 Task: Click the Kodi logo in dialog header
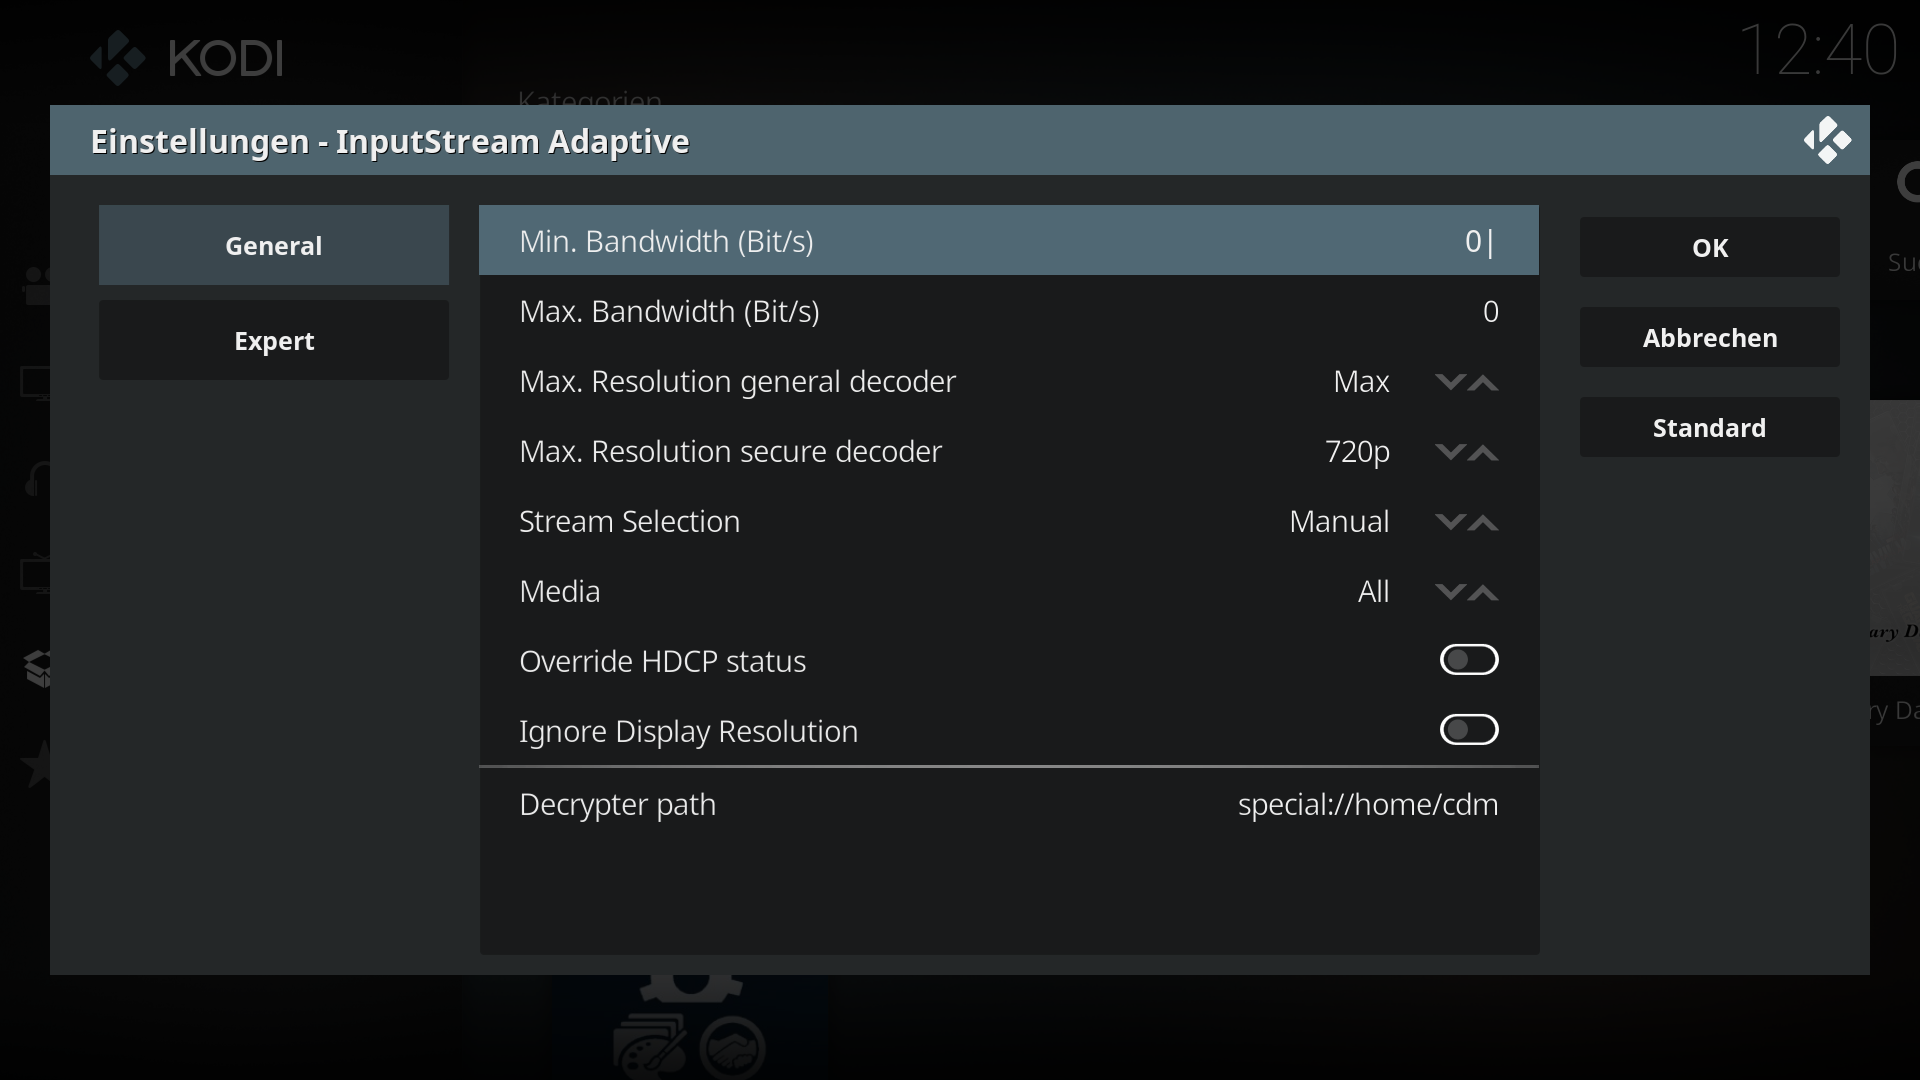pyautogui.click(x=1827, y=141)
